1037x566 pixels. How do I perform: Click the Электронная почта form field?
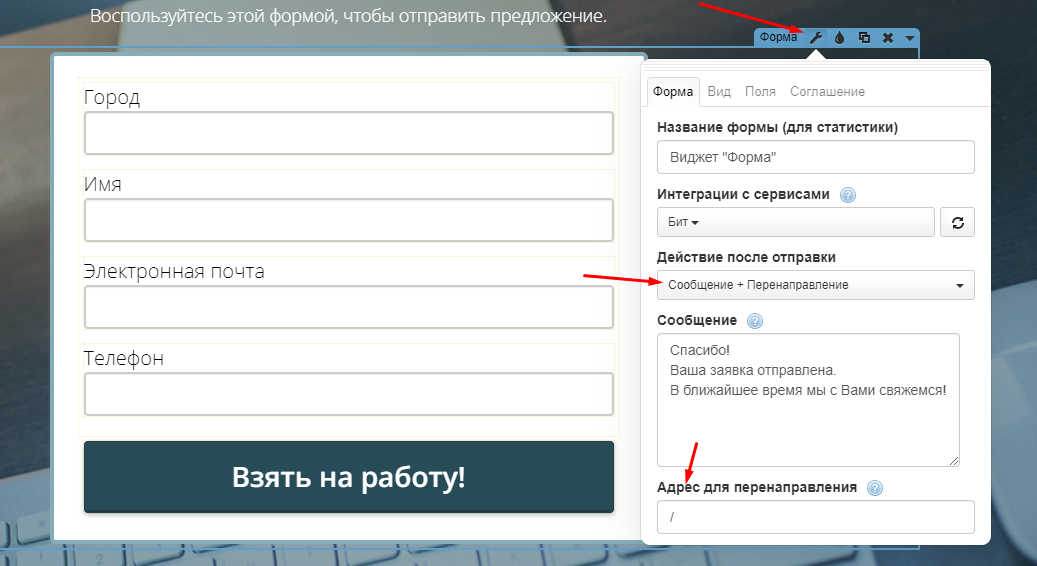point(348,307)
